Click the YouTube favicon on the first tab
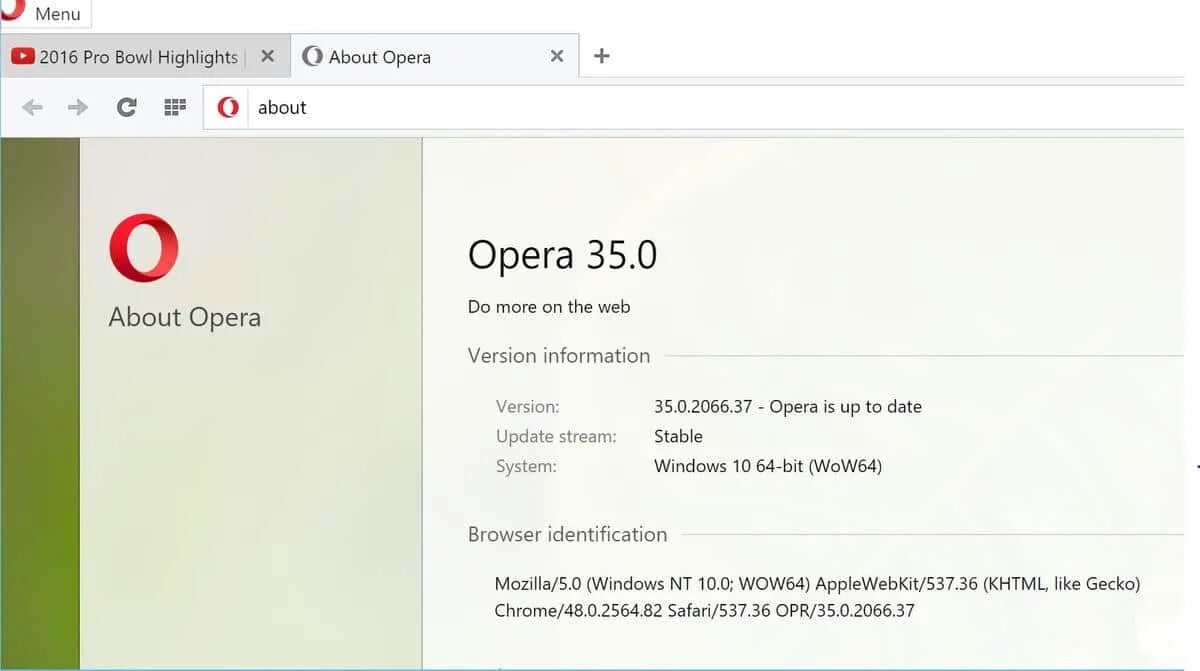 tap(22, 57)
